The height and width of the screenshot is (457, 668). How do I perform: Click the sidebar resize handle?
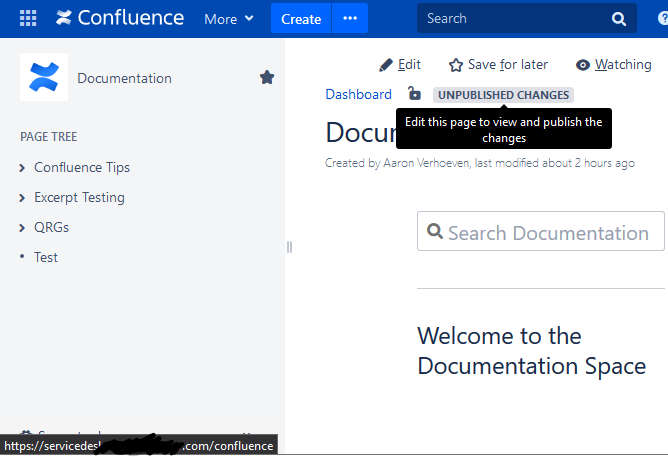click(x=289, y=247)
